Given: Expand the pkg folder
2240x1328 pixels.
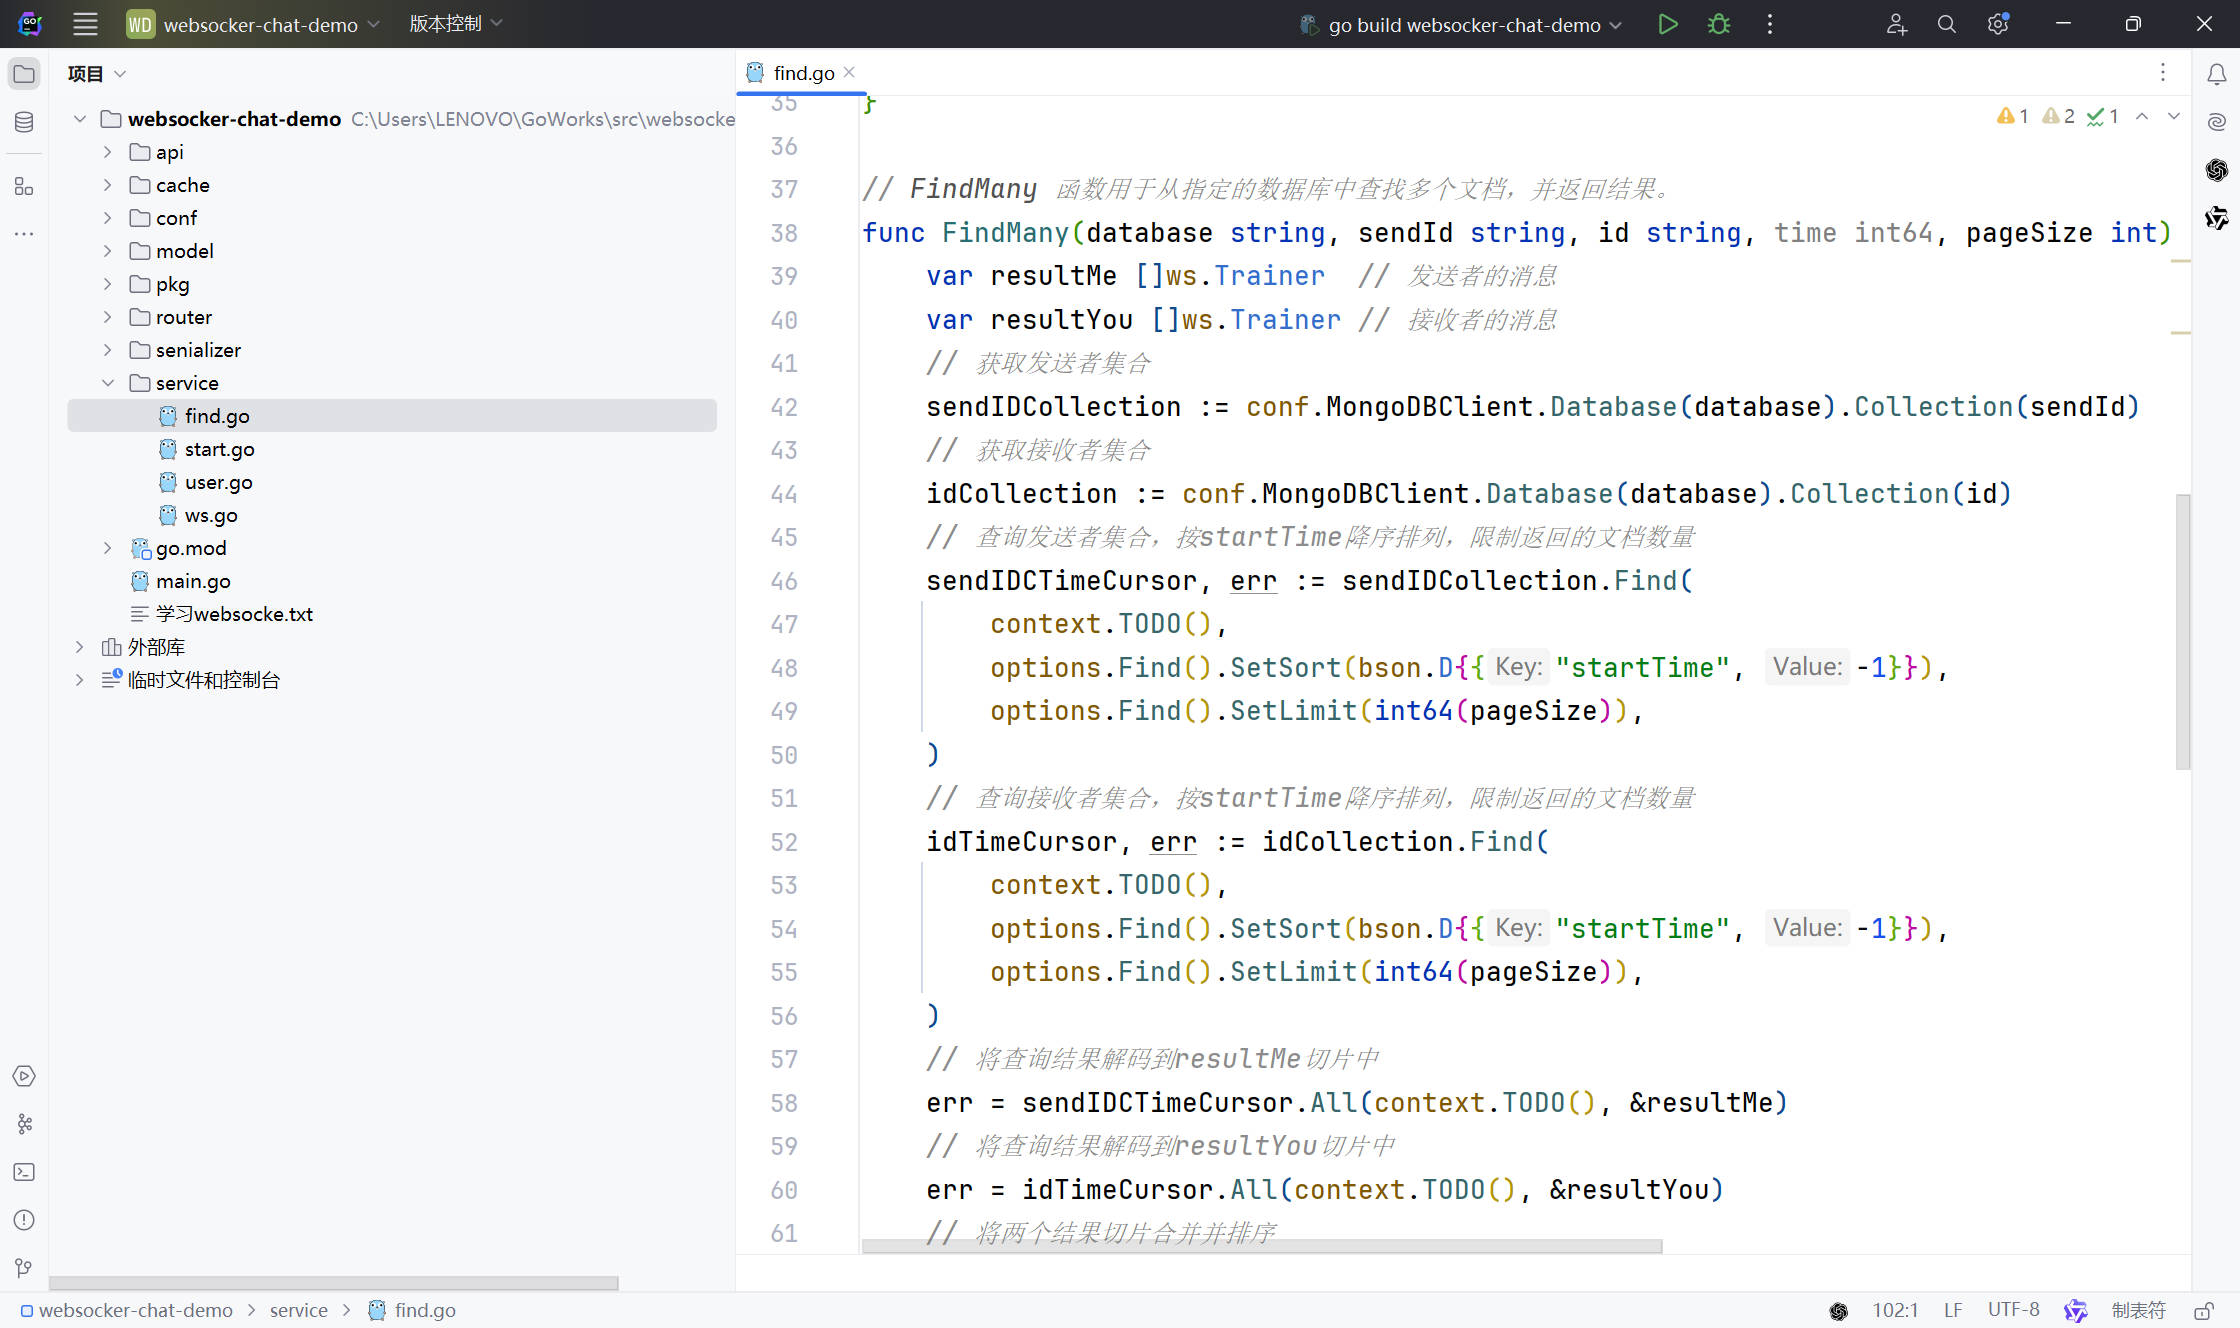Looking at the screenshot, I should point(108,284).
